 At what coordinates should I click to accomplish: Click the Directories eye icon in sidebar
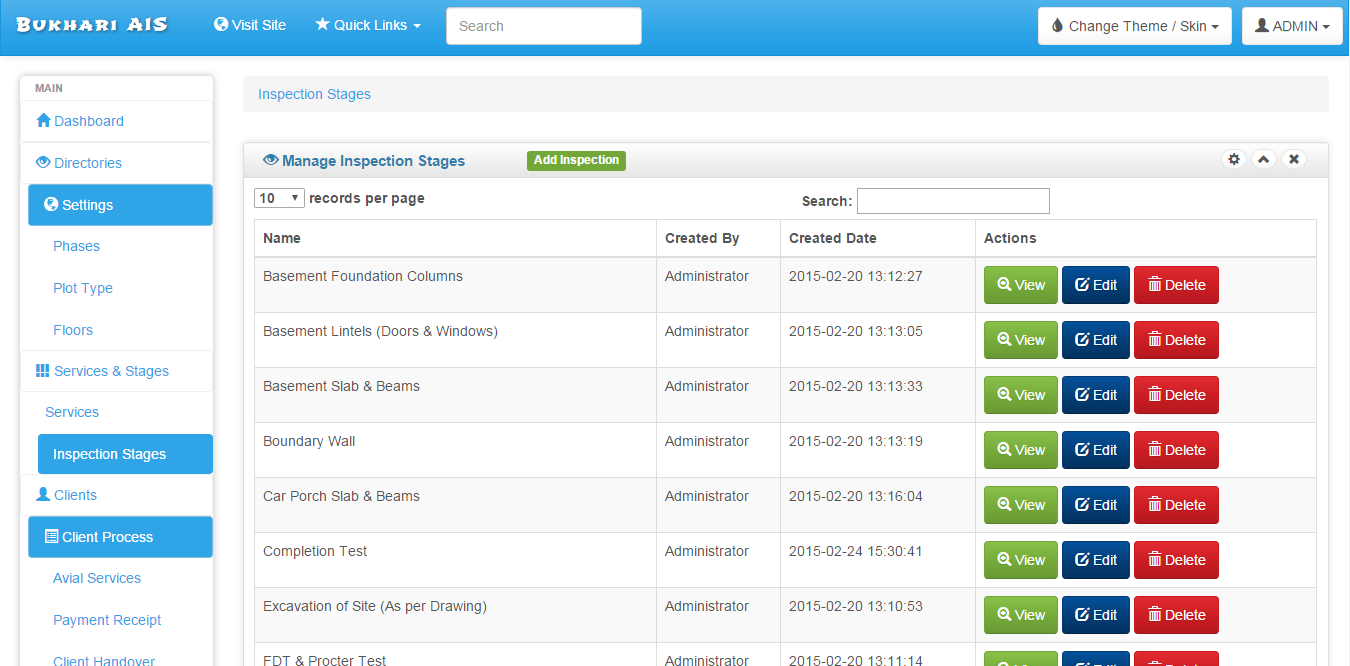(x=43, y=163)
